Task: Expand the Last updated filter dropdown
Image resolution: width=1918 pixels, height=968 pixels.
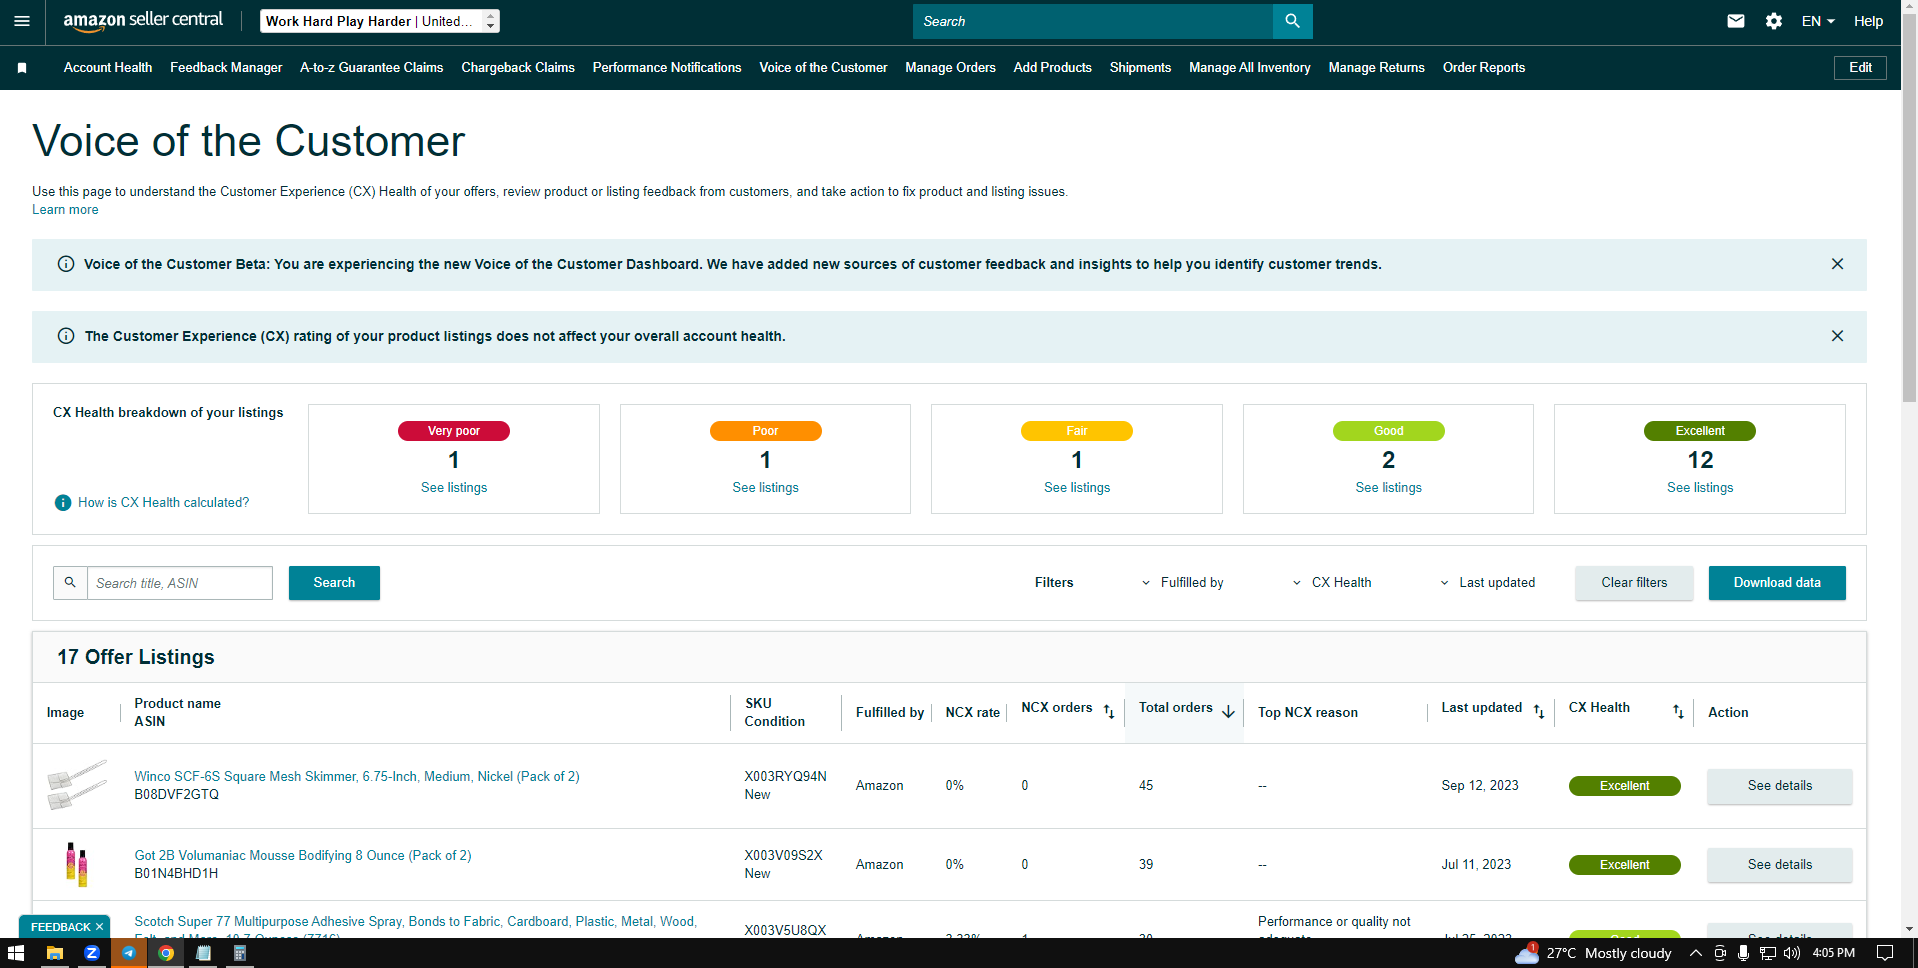Action: coord(1487,583)
